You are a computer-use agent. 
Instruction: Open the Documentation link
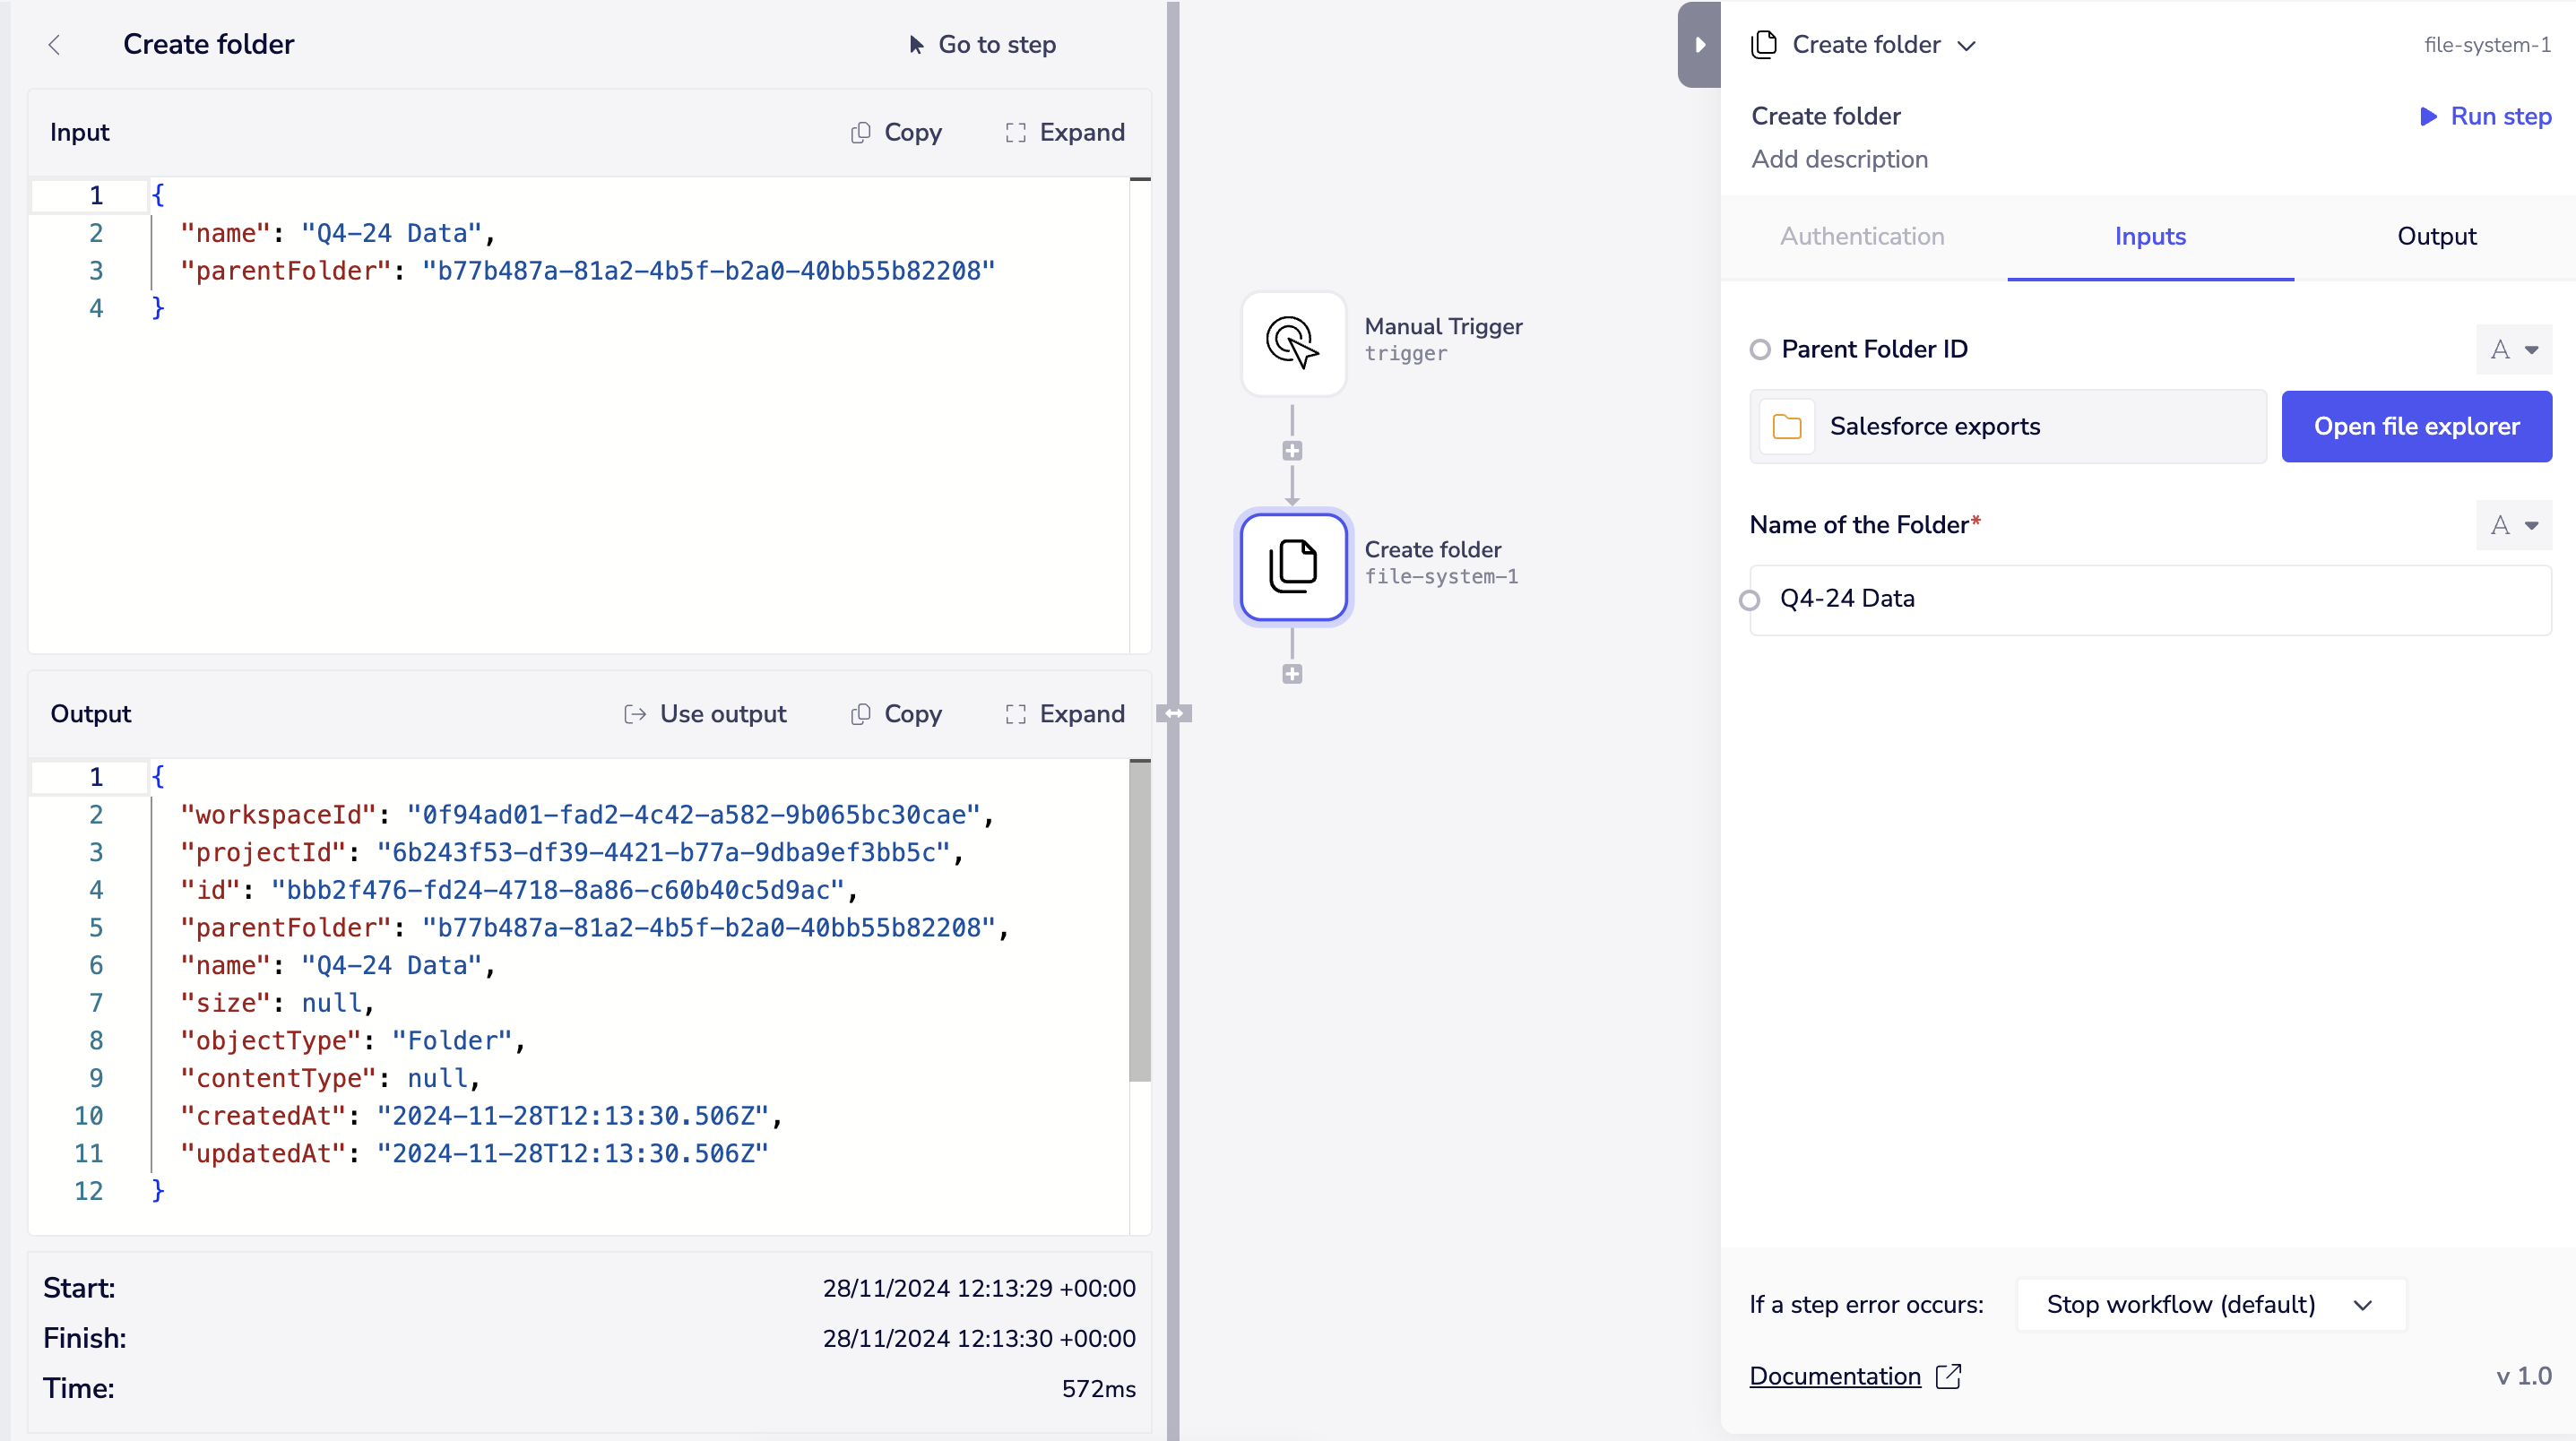point(1834,1376)
